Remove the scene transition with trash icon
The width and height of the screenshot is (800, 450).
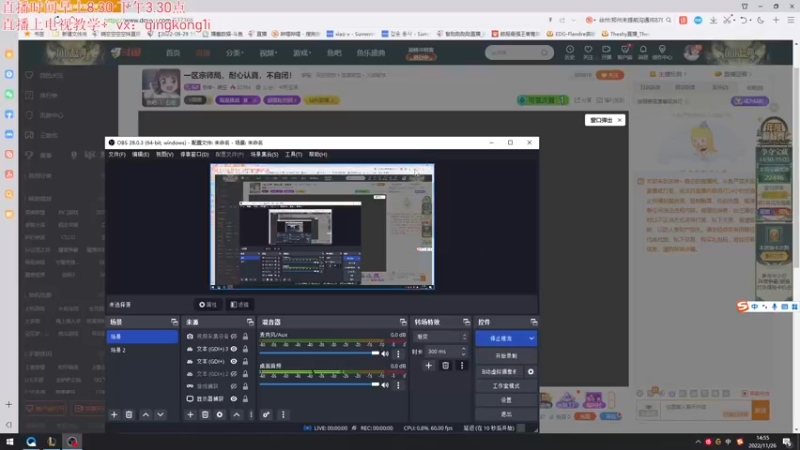tap(445, 365)
